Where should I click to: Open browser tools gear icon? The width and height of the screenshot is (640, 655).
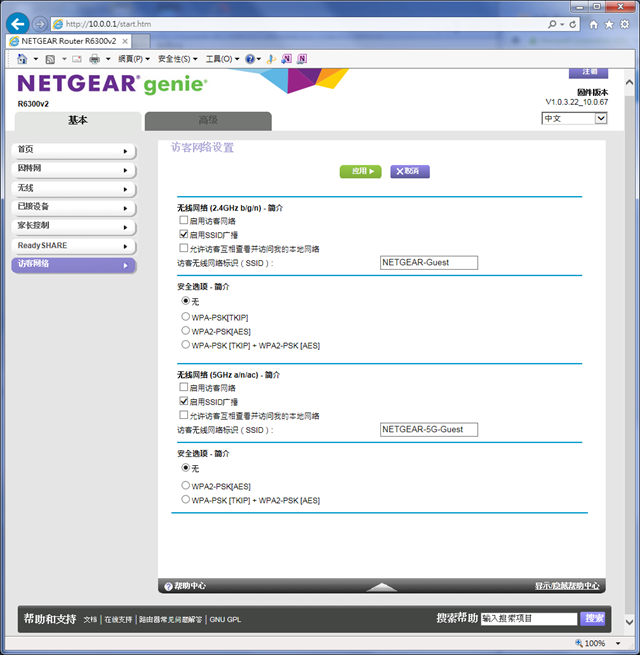pyautogui.click(x=625, y=24)
